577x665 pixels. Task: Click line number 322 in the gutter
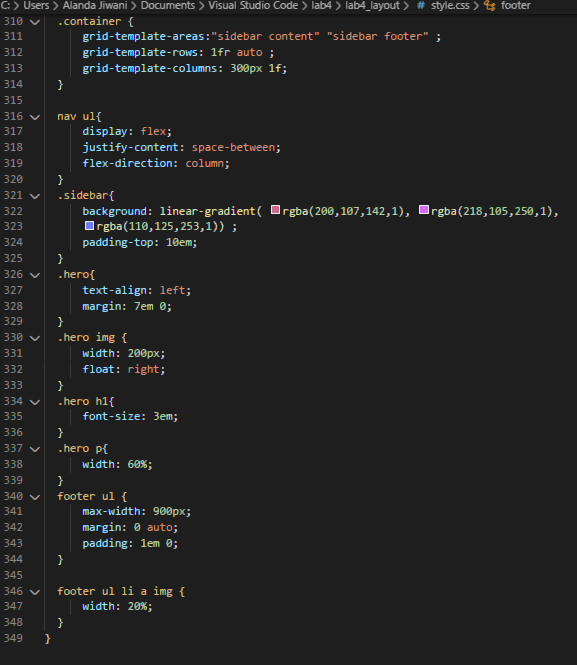tap(13, 211)
